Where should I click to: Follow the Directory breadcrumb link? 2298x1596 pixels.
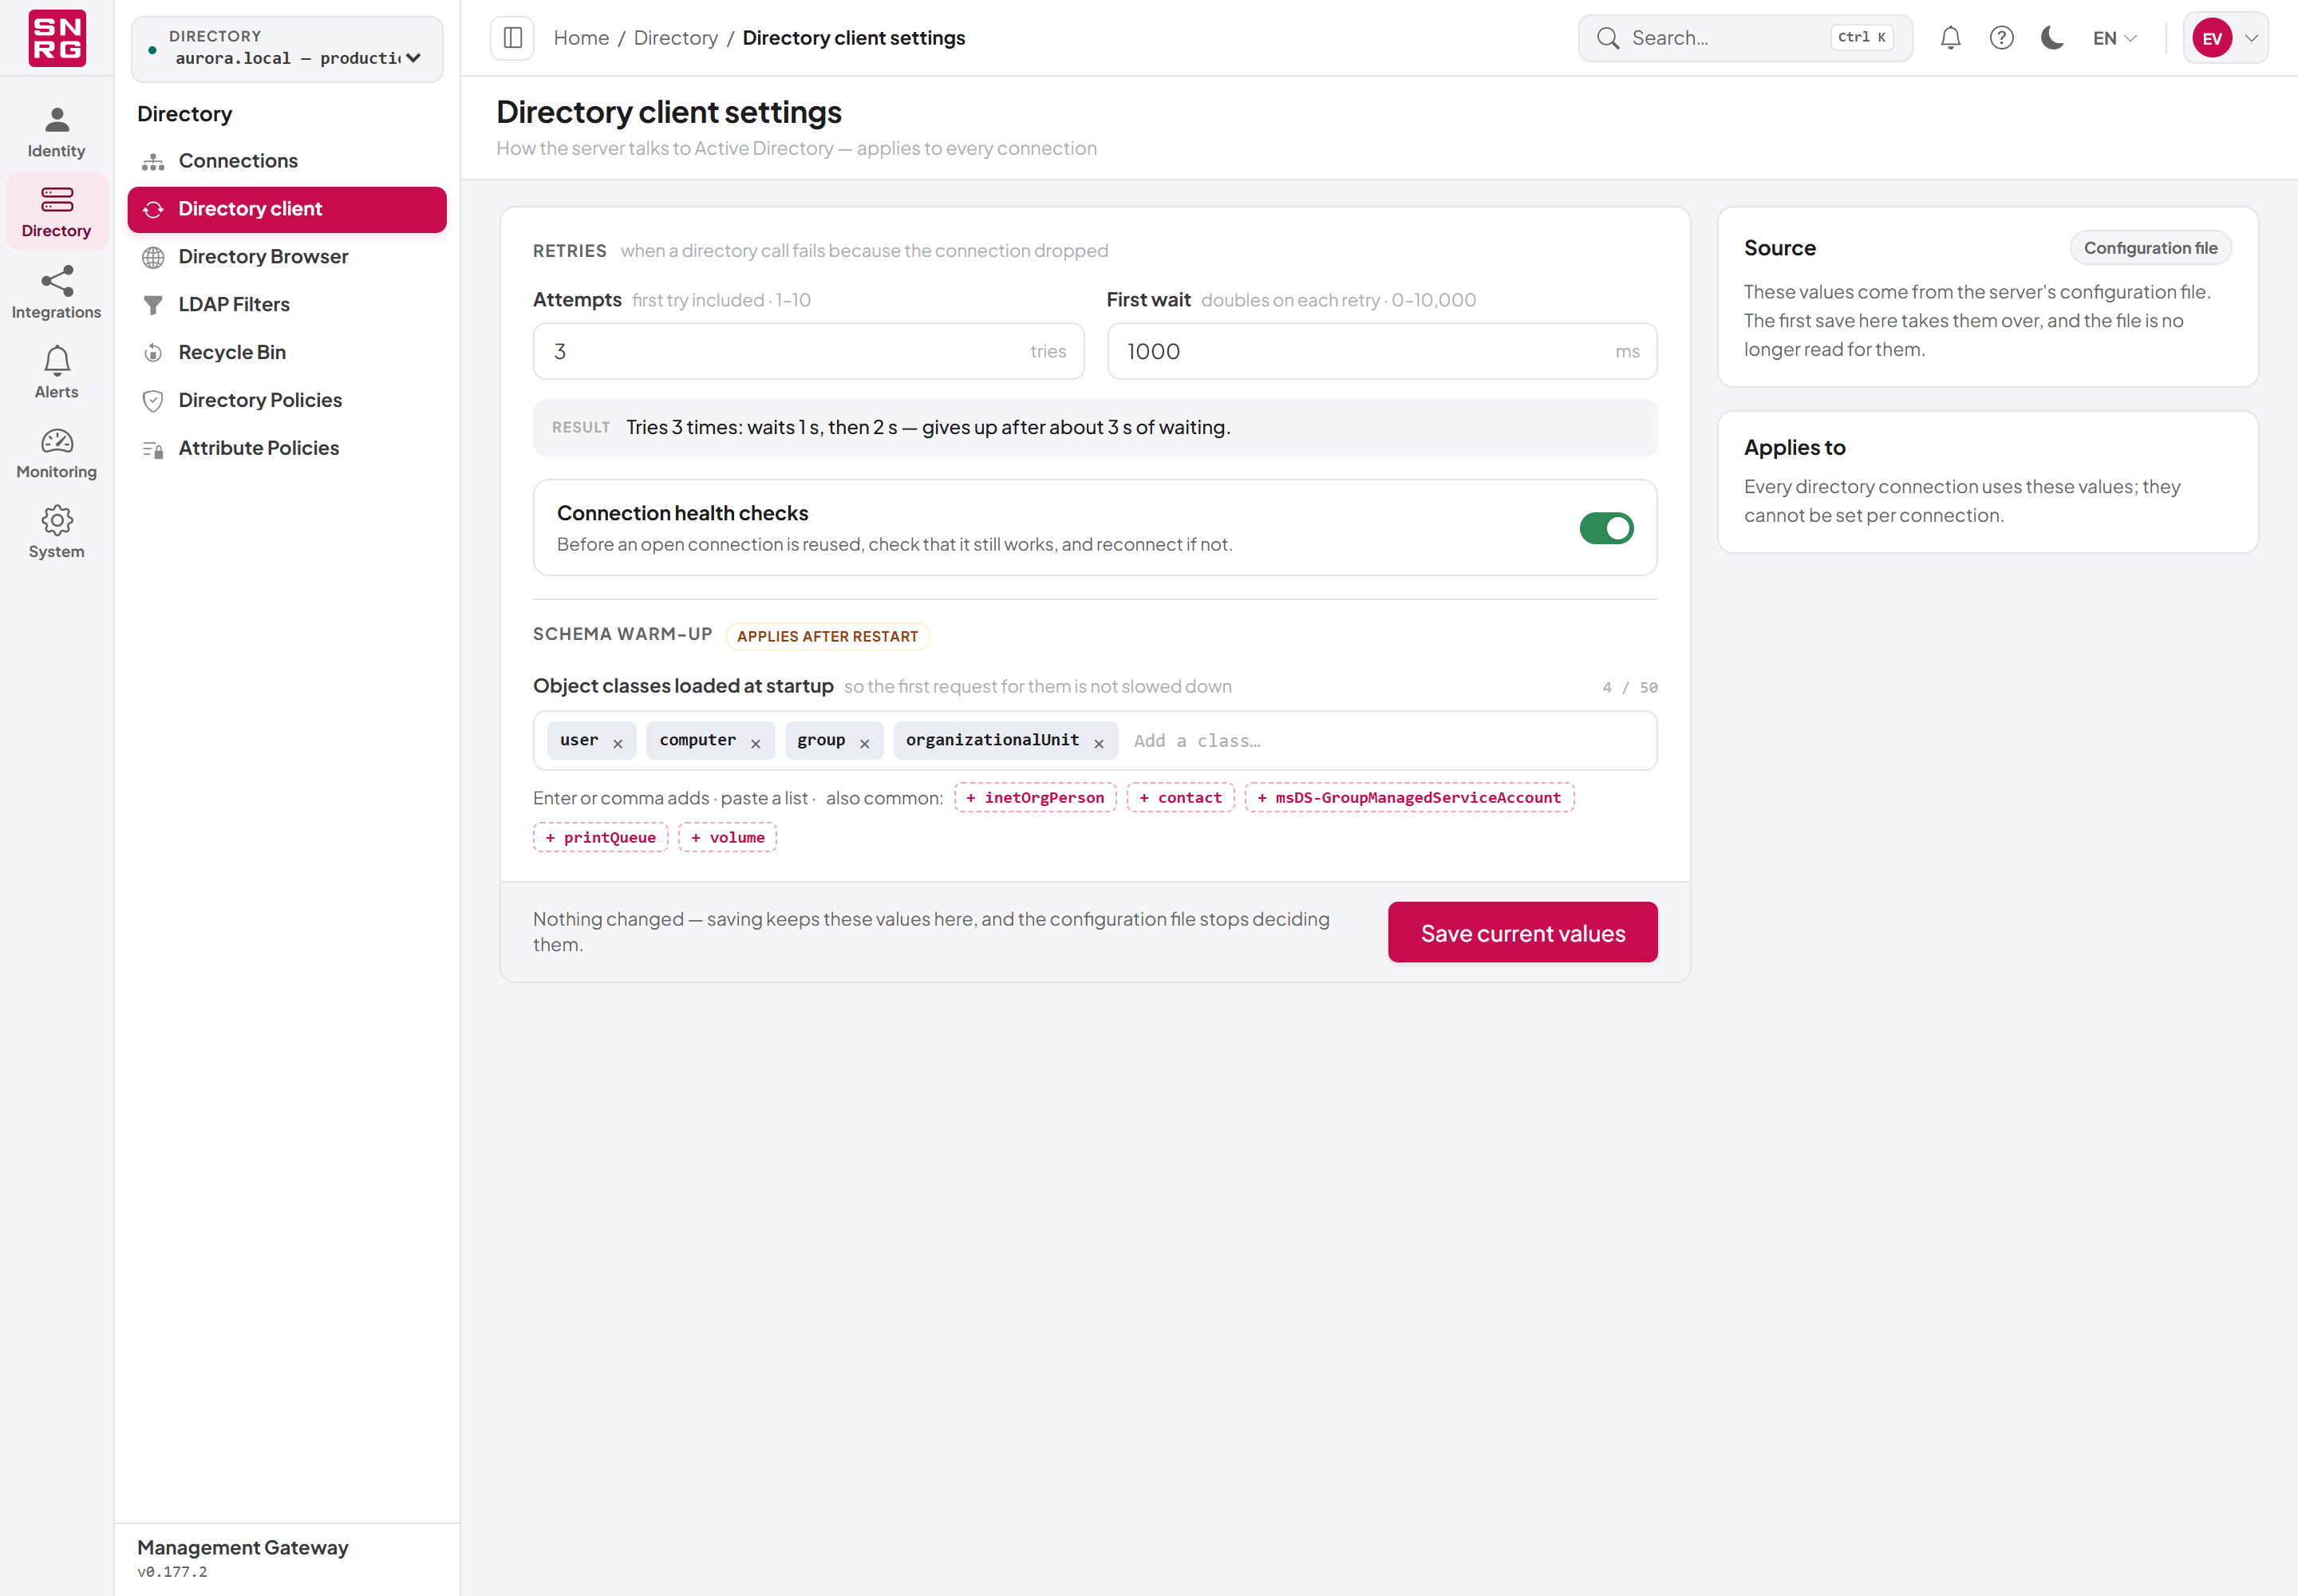coord(676,38)
